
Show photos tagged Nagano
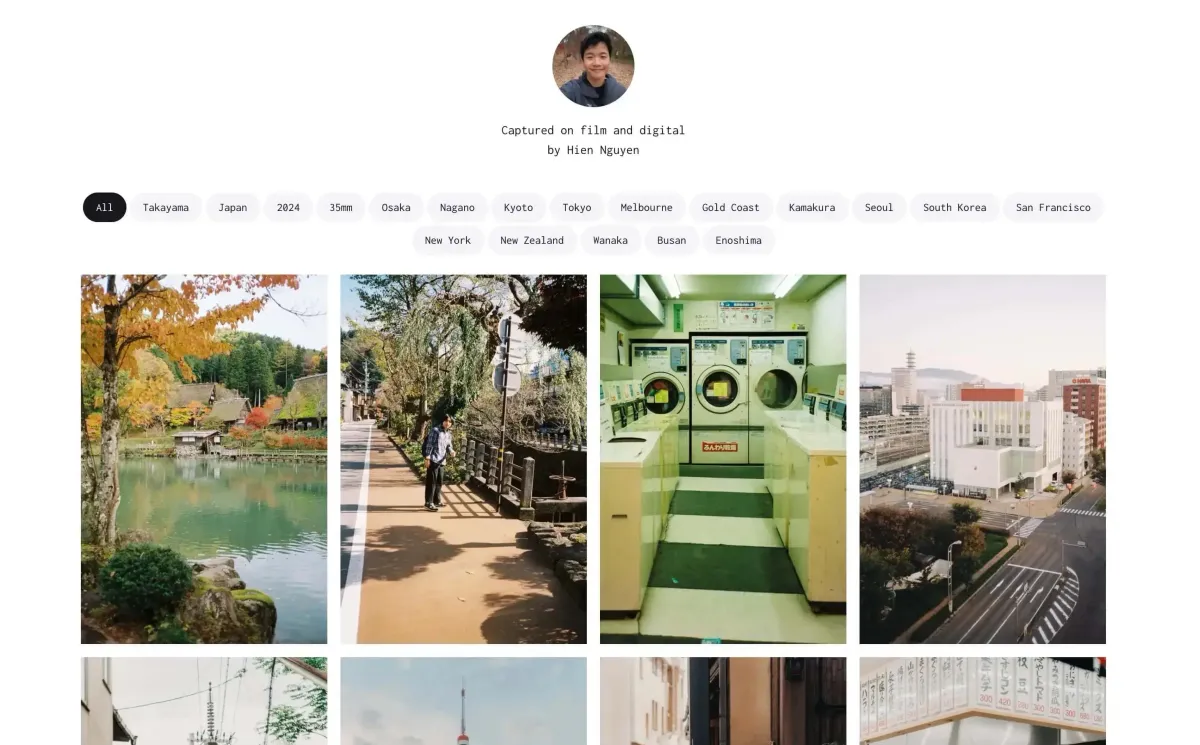(x=457, y=207)
